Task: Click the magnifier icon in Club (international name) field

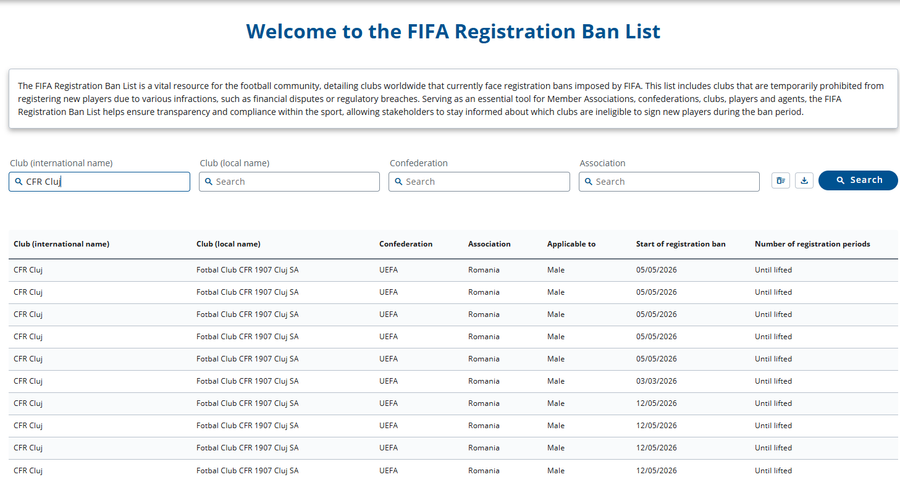Action: pos(18,182)
